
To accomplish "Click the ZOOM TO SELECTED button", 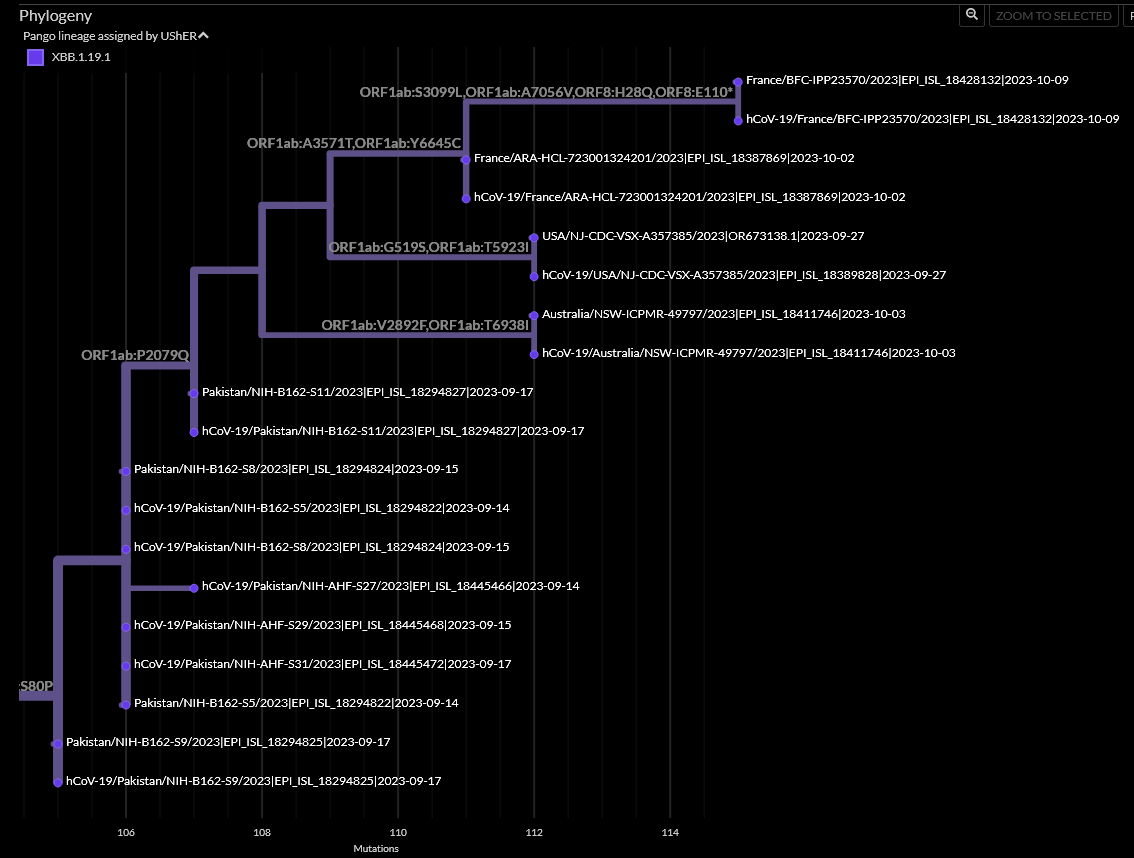I will click(x=1053, y=15).
